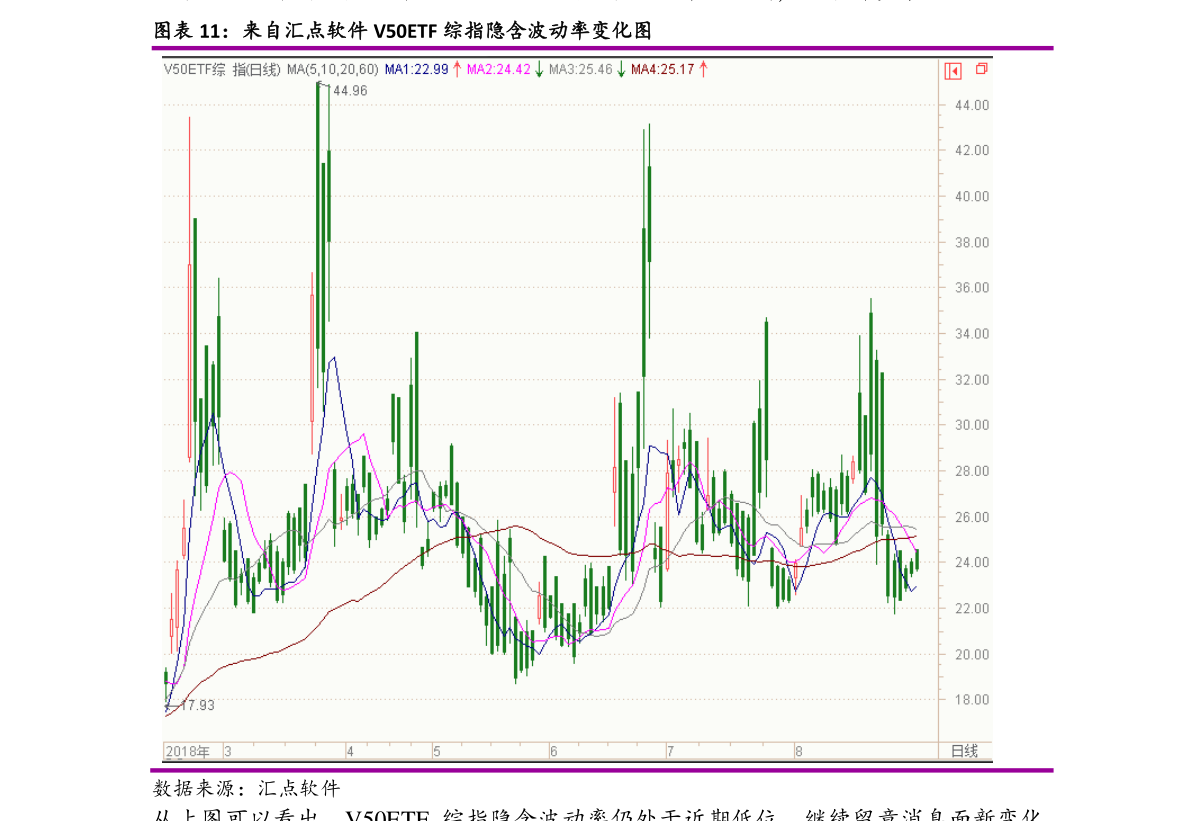Click the 2018年 label on time axis
Screen dimensions: 1191x821
[x=187, y=751]
